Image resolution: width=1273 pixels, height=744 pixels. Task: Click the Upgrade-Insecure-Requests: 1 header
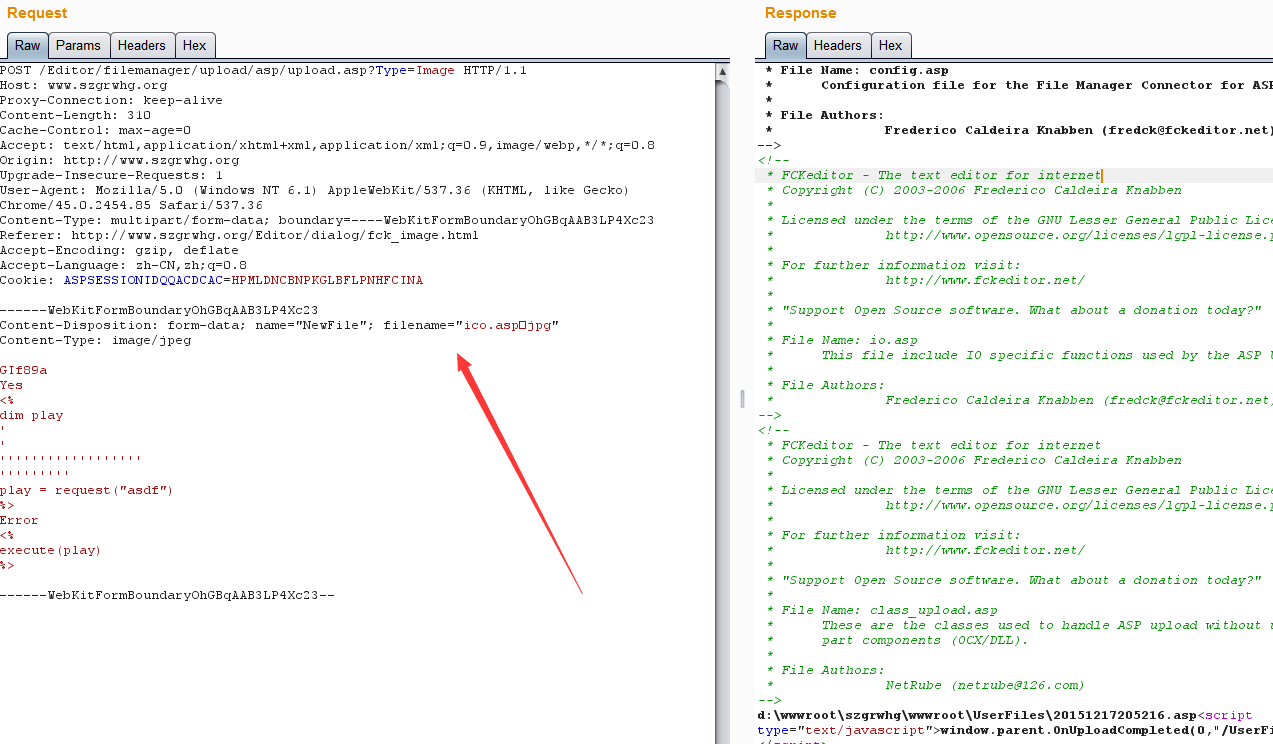pos(111,175)
